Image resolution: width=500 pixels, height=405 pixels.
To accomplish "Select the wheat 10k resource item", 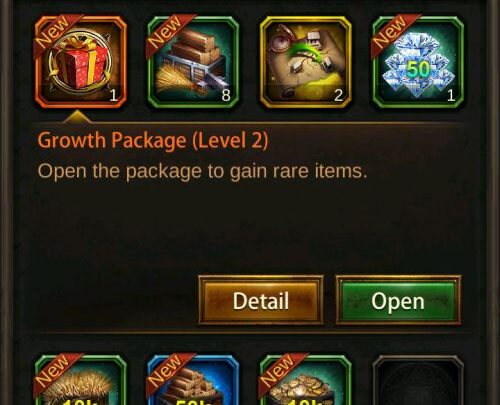I will pyautogui.click(x=81, y=379).
